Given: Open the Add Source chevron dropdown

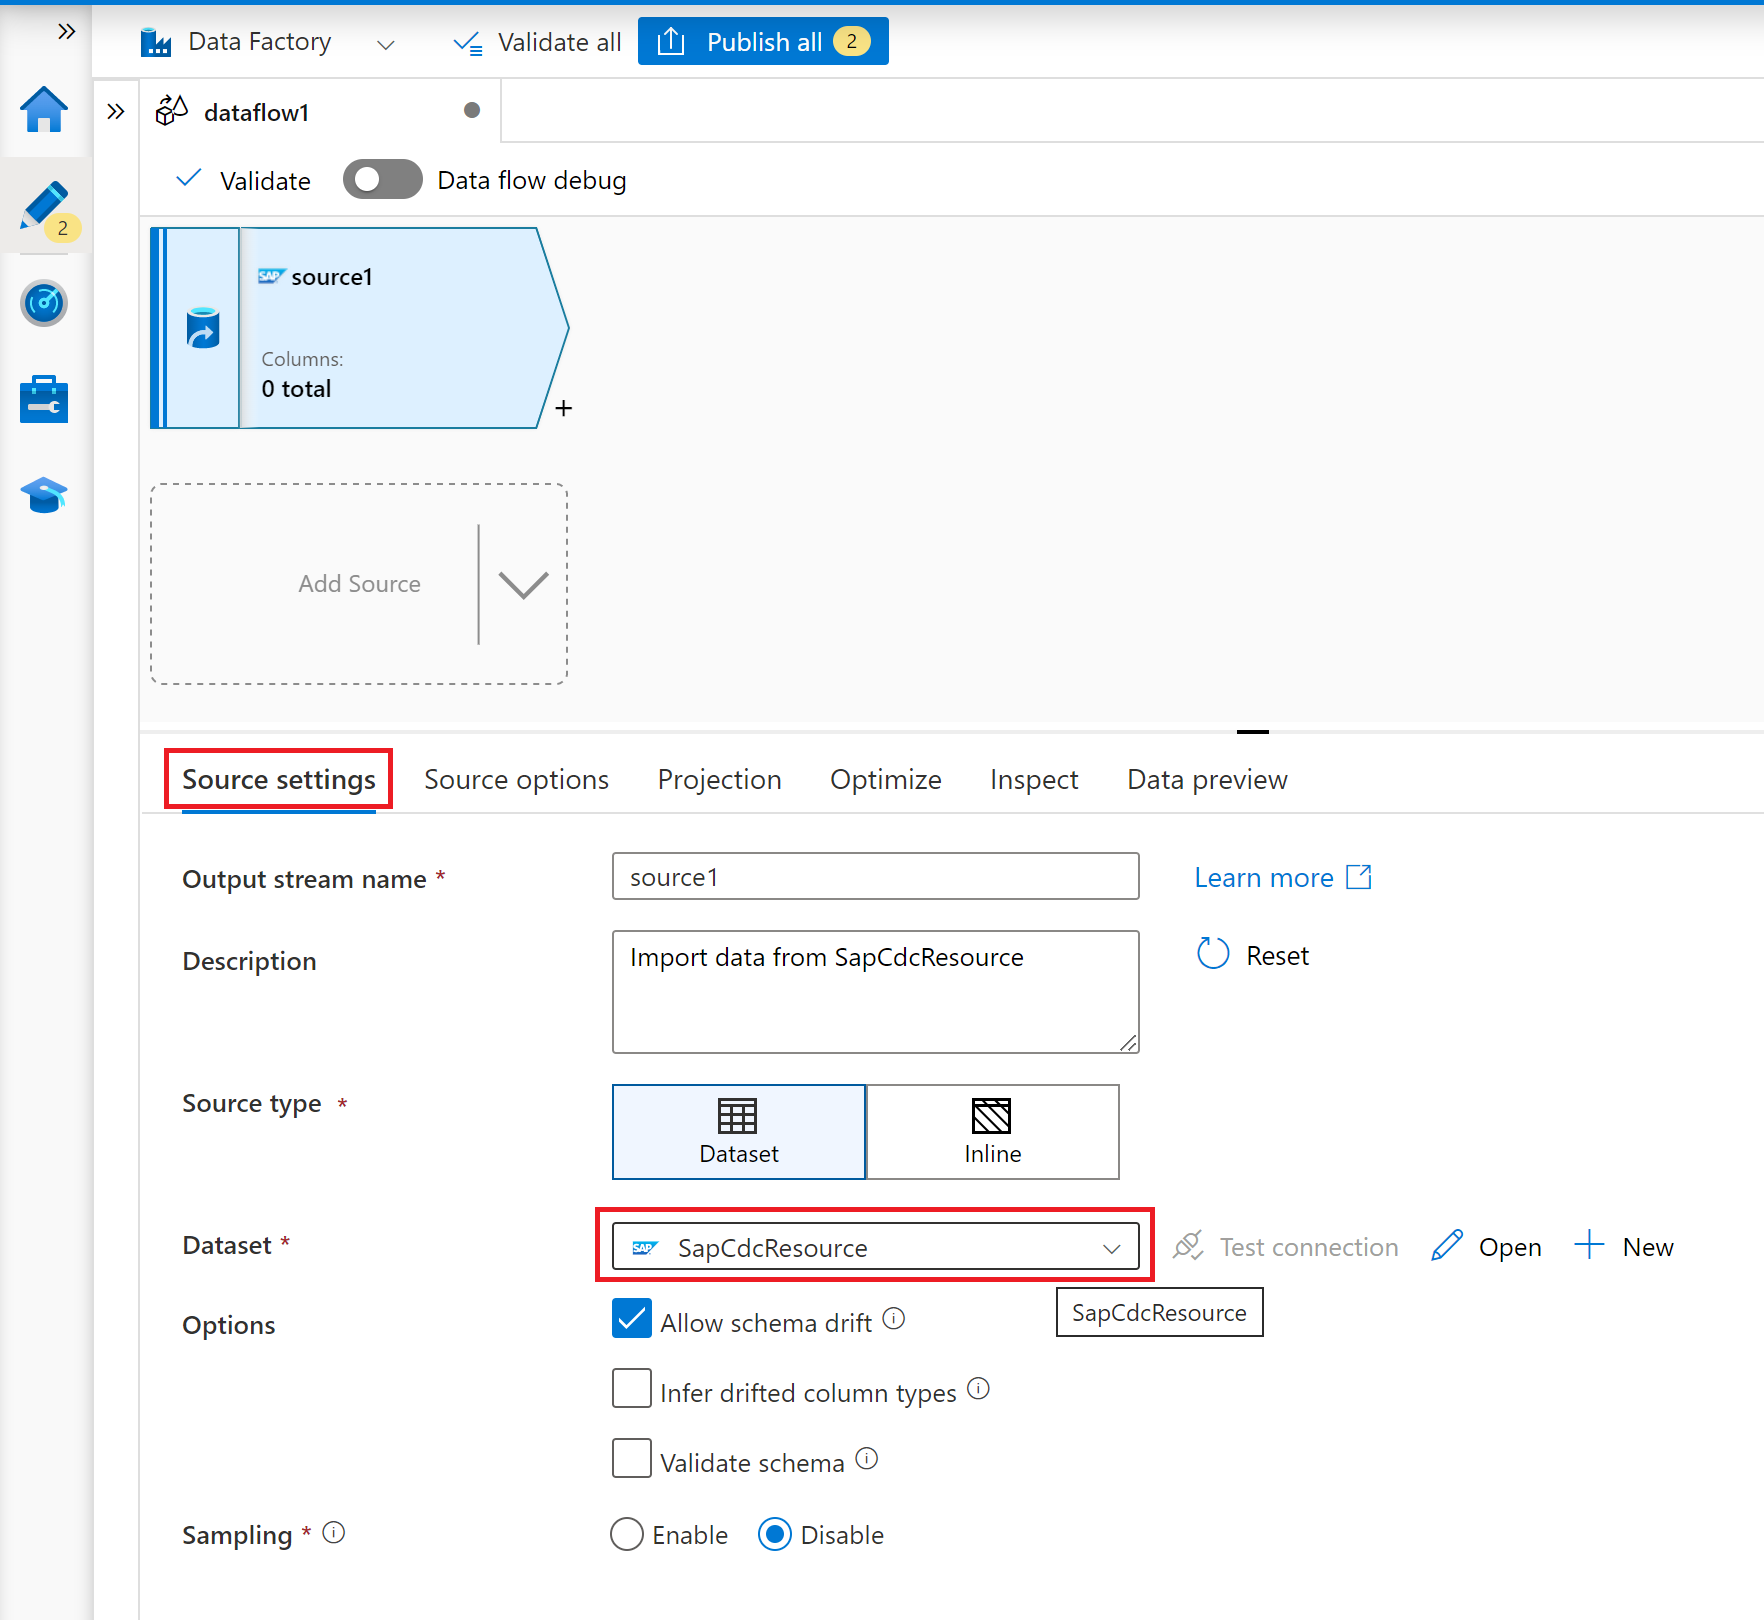Looking at the screenshot, I should tap(522, 584).
